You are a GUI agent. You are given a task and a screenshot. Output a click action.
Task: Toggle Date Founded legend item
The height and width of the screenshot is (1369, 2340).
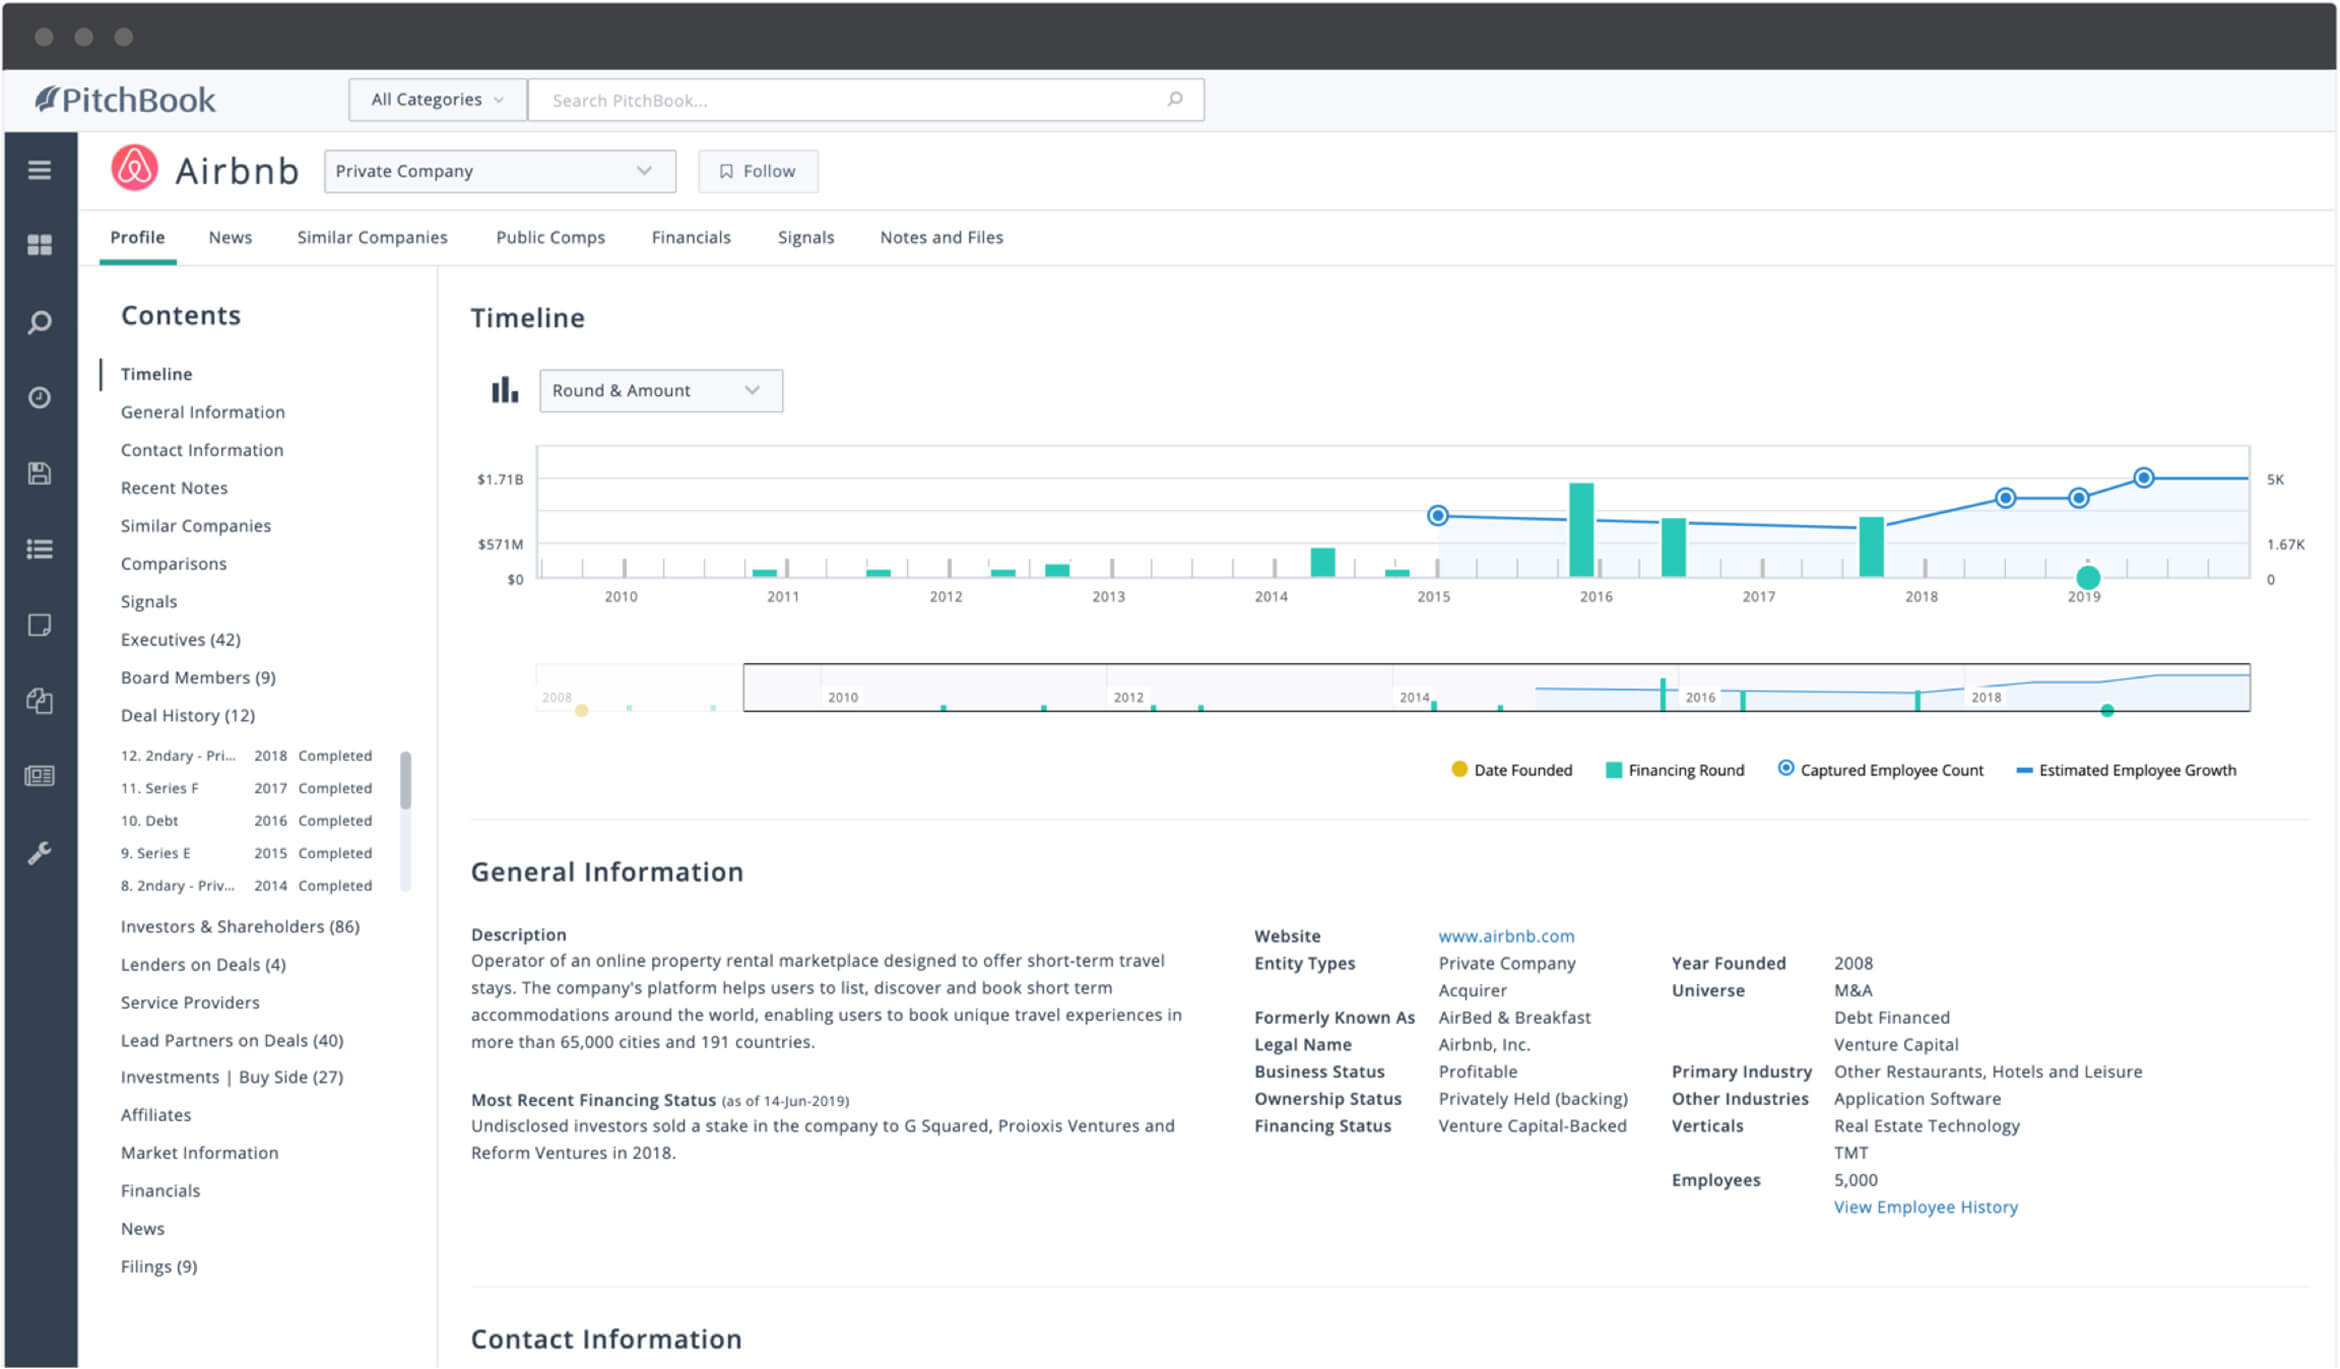1511,770
